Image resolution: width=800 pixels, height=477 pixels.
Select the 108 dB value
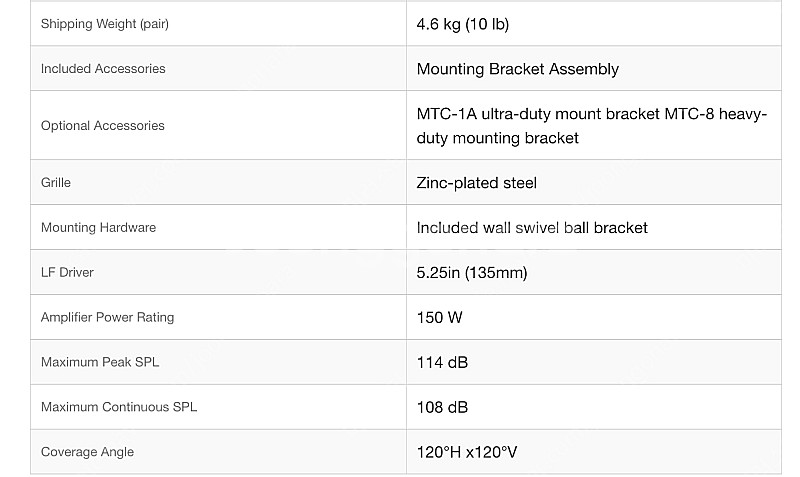(x=442, y=407)
